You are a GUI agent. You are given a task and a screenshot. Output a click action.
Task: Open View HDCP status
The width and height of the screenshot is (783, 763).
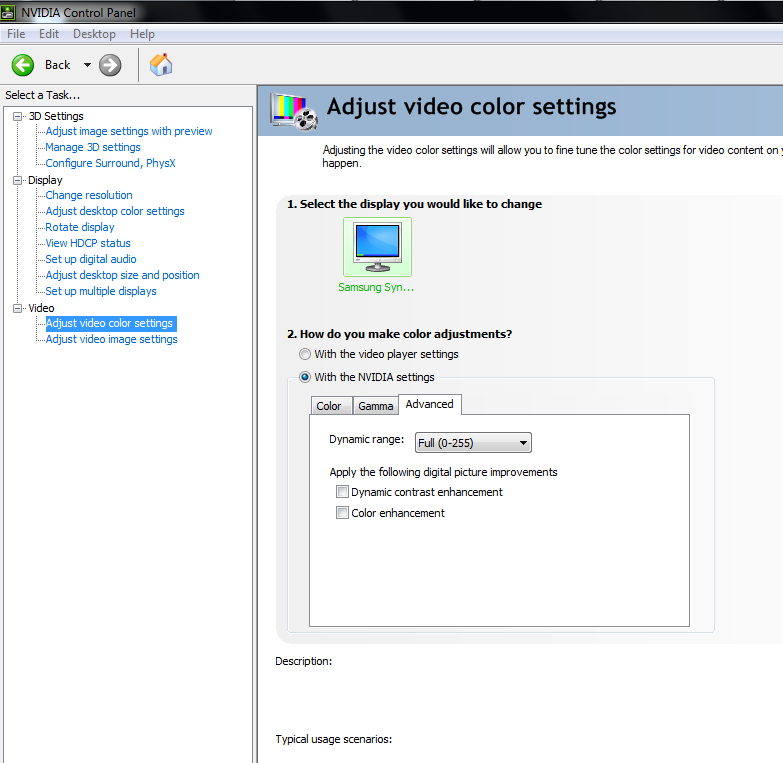click(88, 243)
